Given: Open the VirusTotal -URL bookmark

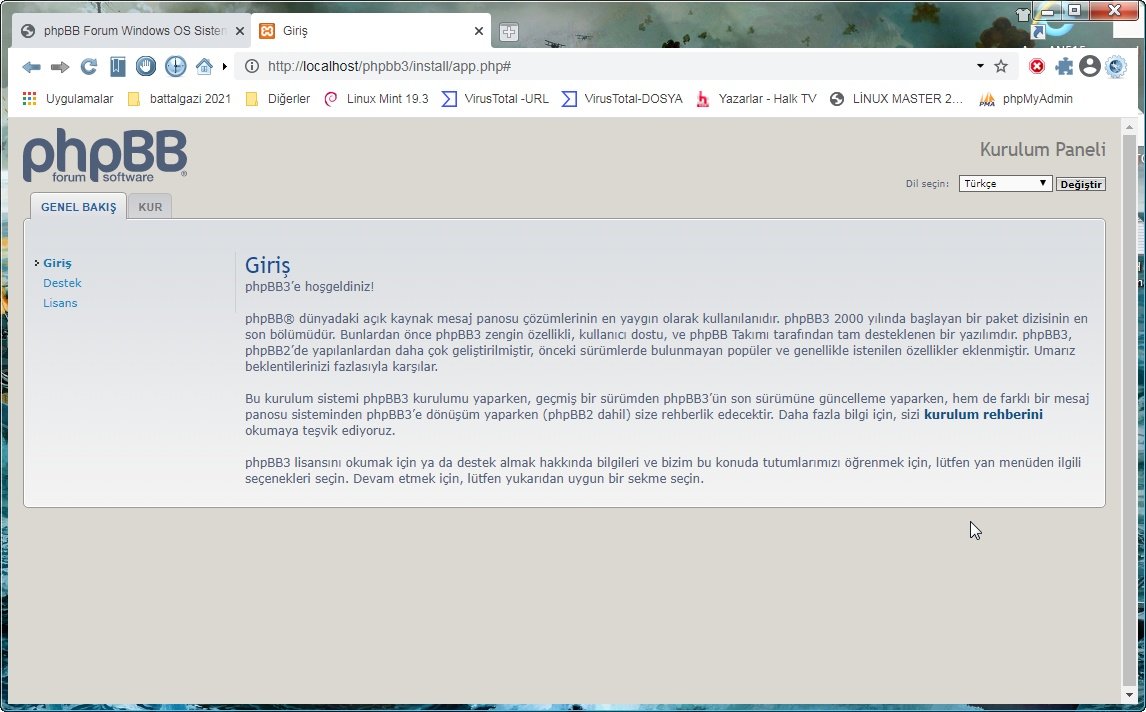Looking at the screenshot, I should [x=496, y=99].
